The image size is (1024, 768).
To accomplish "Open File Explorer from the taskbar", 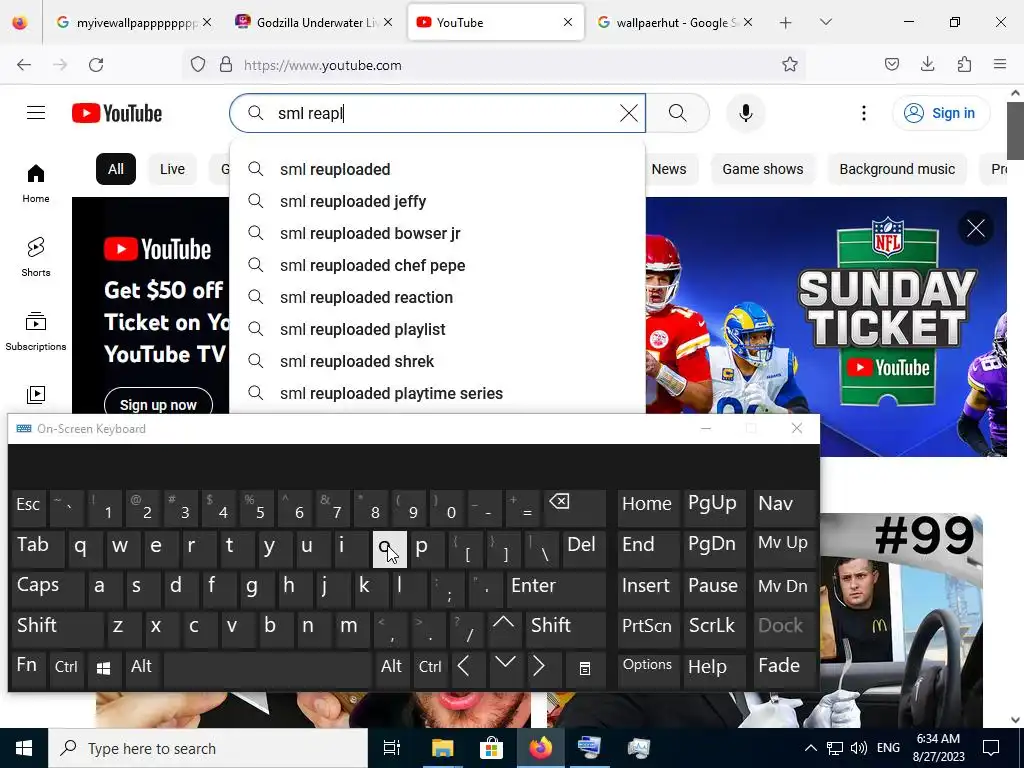I will (442, 748).
